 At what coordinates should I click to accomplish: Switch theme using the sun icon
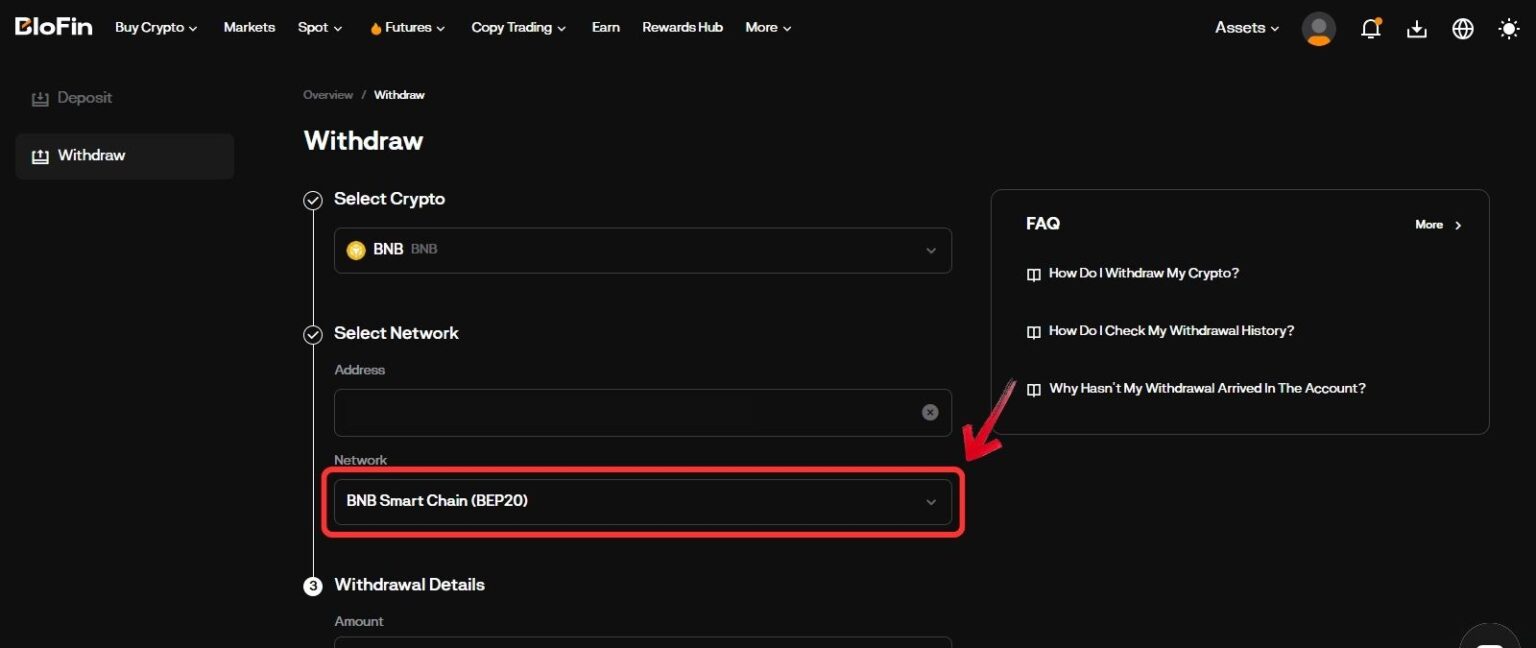(1508, 28)
